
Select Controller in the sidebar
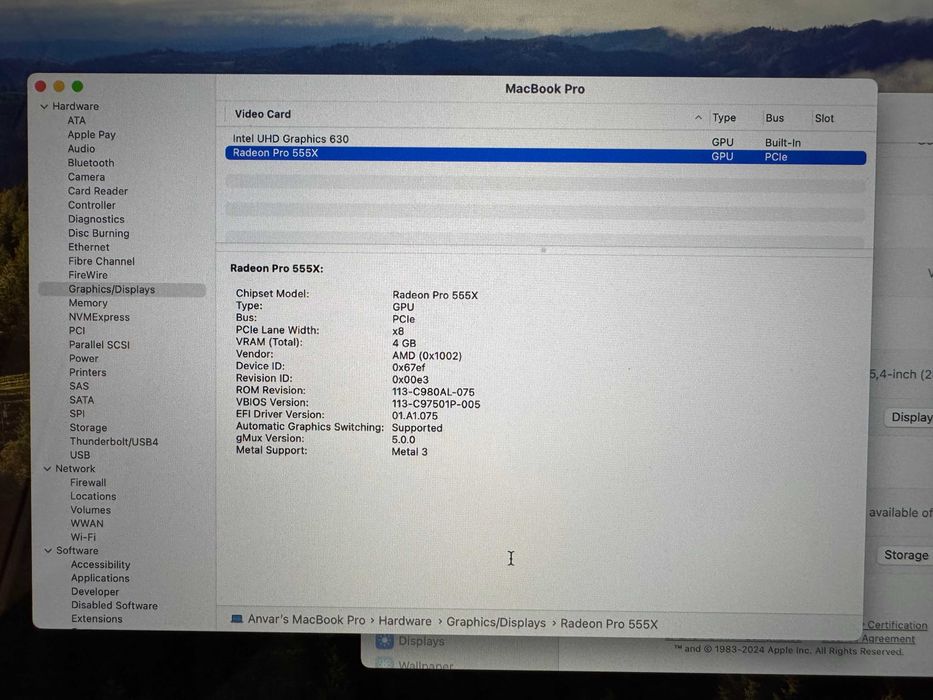click(92, 205)
